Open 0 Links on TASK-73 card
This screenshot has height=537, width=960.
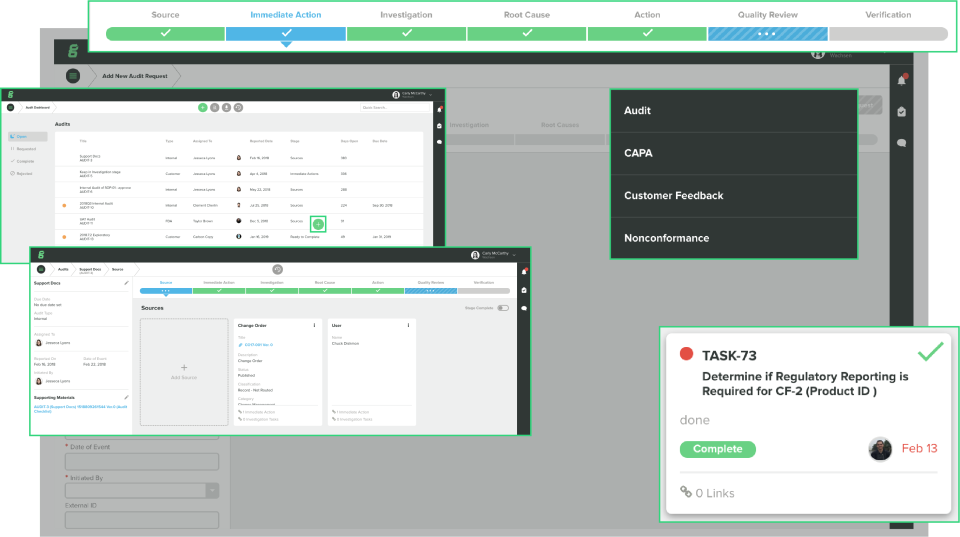coord(707,493)
